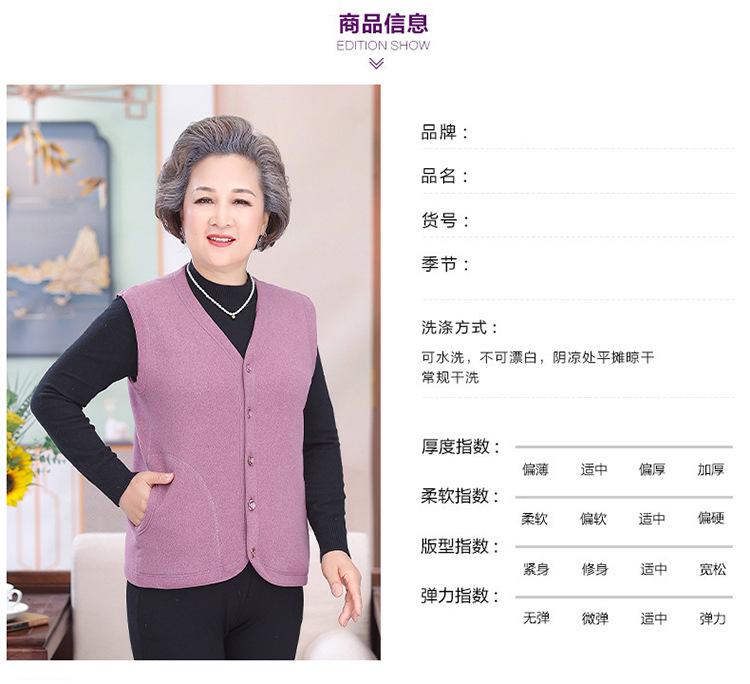
Task: Select 偏厚 on thickness scale
Action: 652,469
